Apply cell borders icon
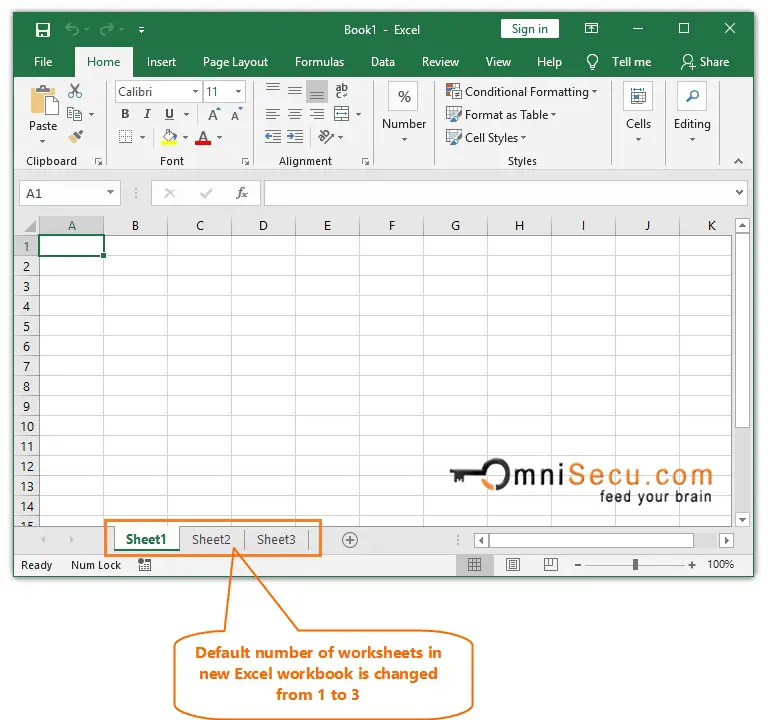 point(125,137)
